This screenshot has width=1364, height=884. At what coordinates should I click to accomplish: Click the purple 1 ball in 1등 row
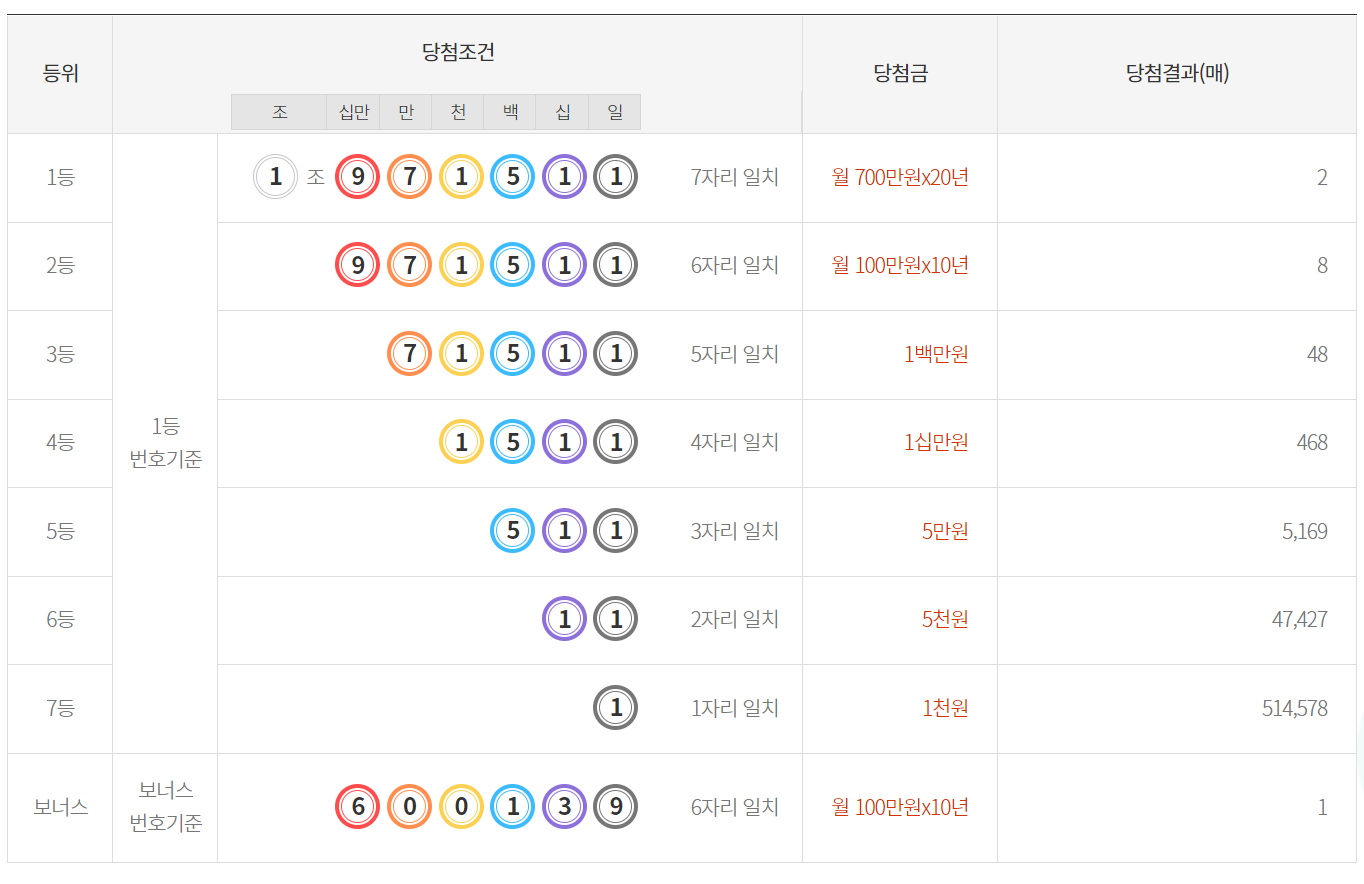point(564,177)
